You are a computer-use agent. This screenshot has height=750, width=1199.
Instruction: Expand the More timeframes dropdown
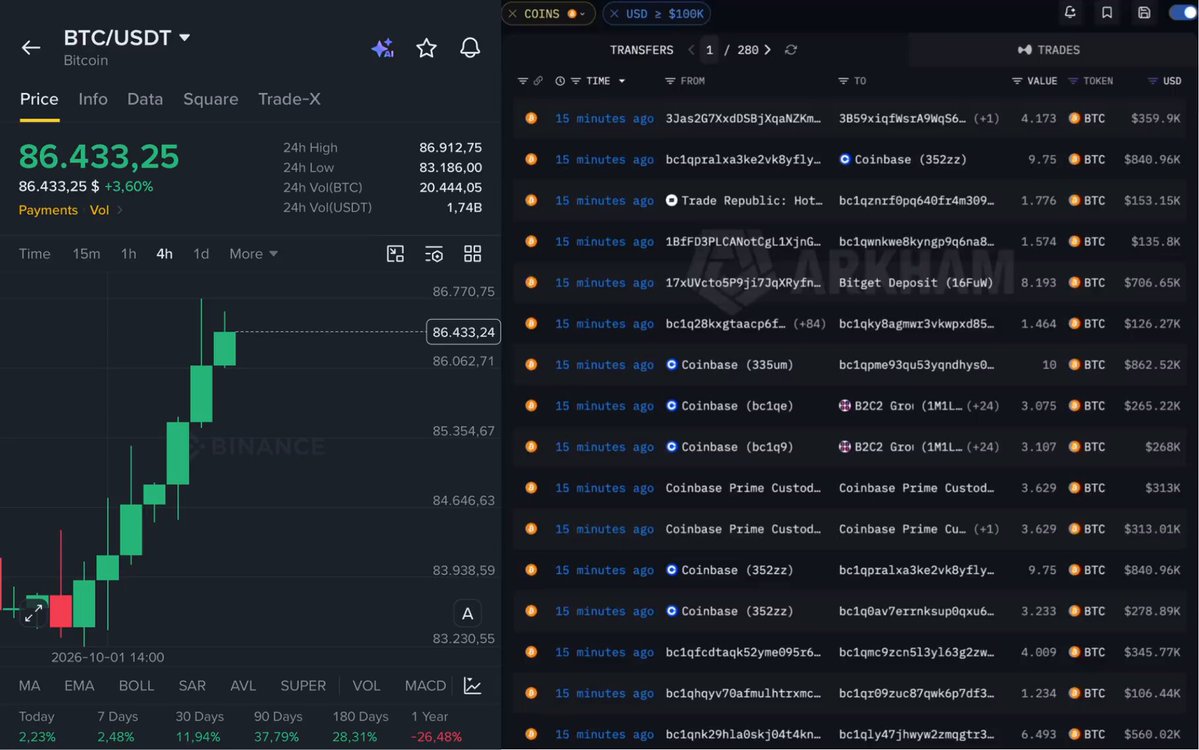[x=253, y=254]
